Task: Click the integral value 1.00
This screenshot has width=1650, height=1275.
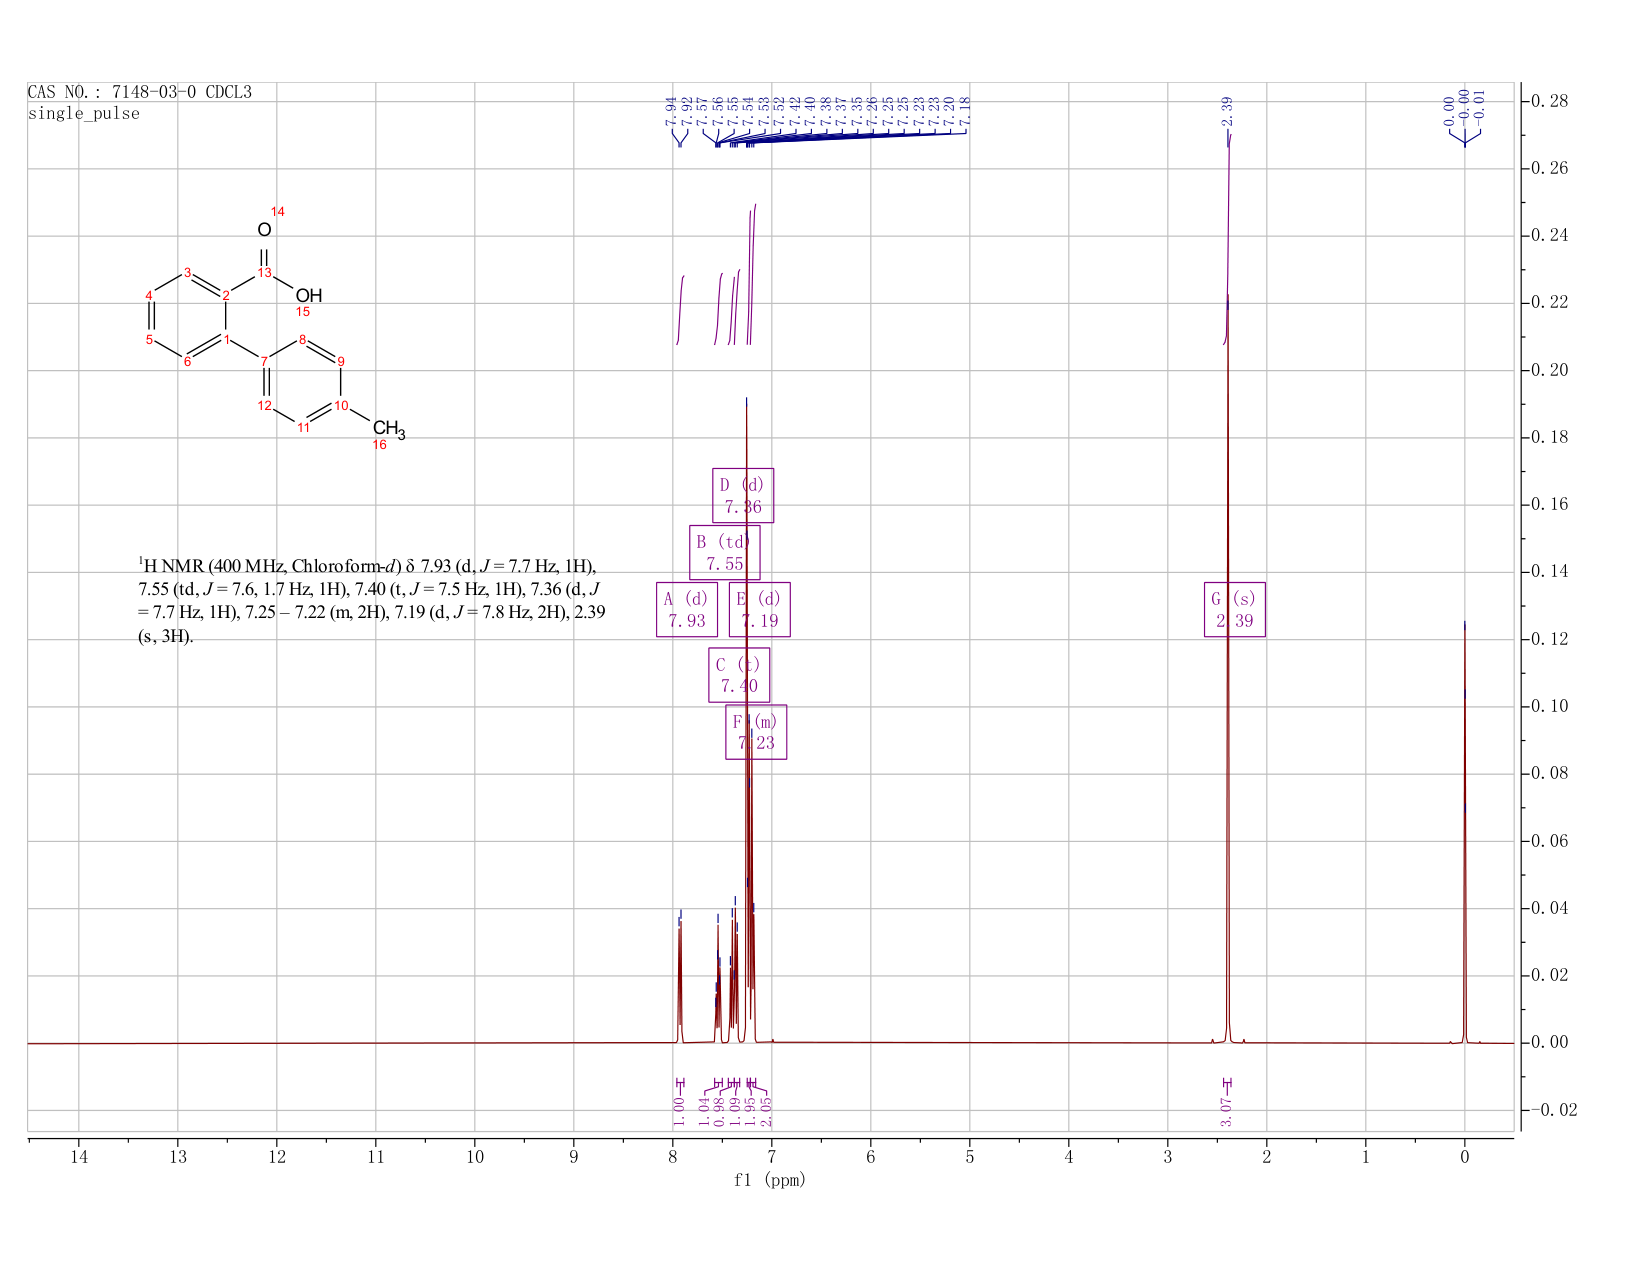Action: pos(679,1111)
